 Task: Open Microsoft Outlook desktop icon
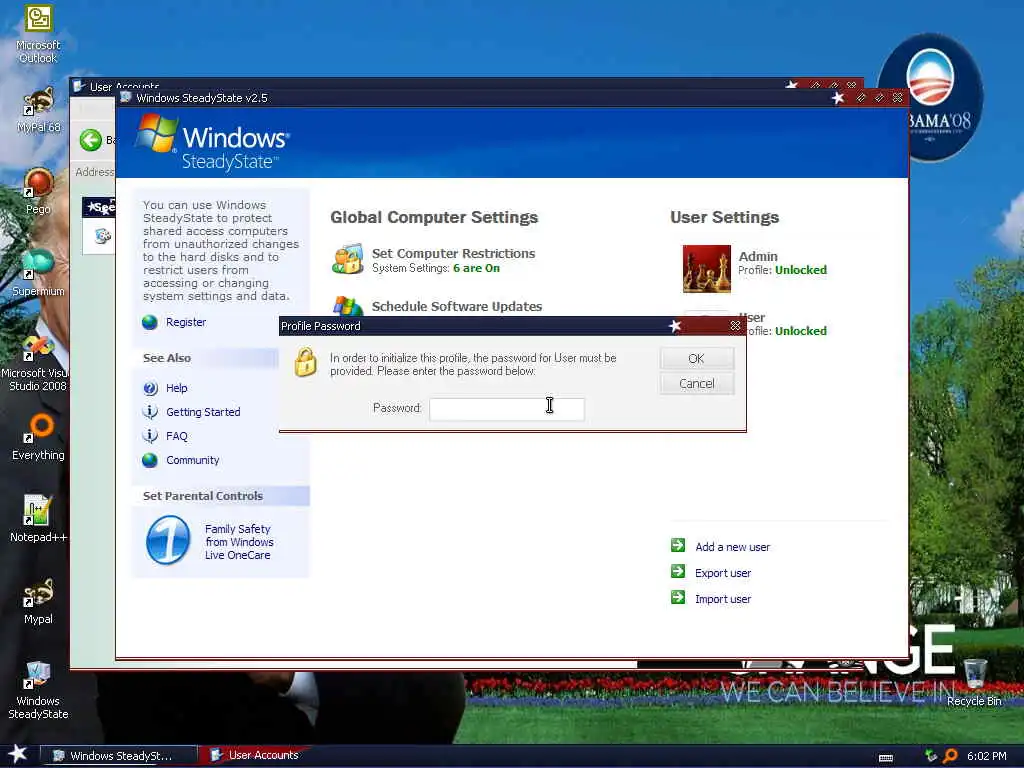click(38, 35)
